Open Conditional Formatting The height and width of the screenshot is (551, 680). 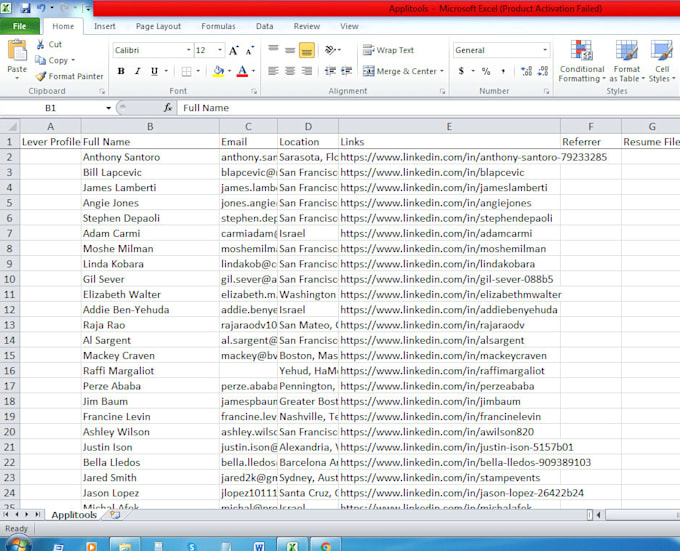(x=582, y=62)
